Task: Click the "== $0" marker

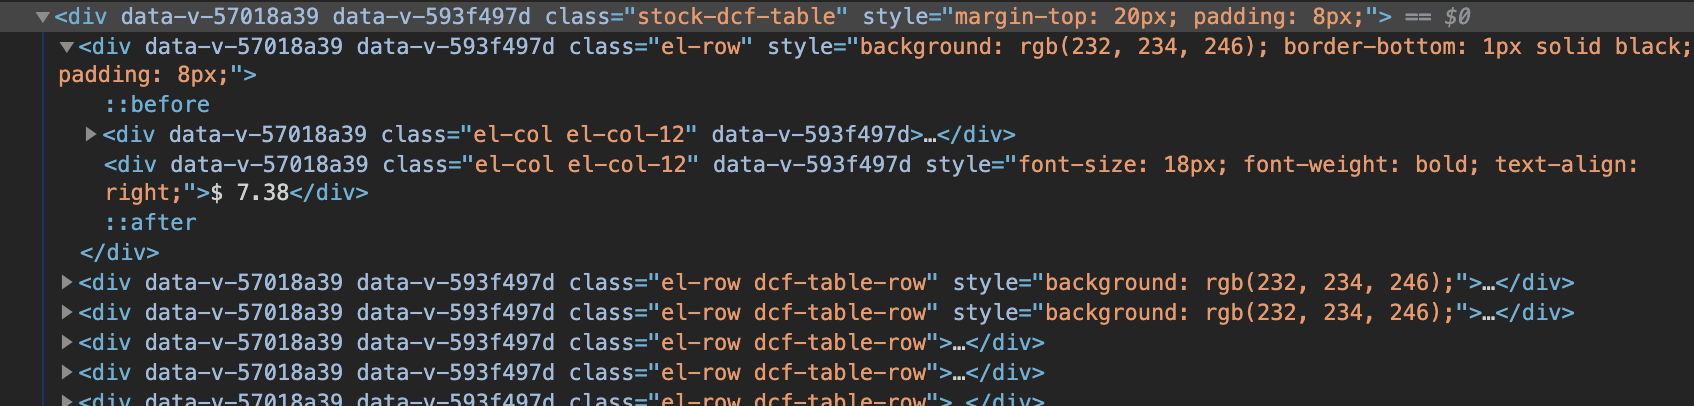Action: pyautogui.click(x=1437, y=17)
